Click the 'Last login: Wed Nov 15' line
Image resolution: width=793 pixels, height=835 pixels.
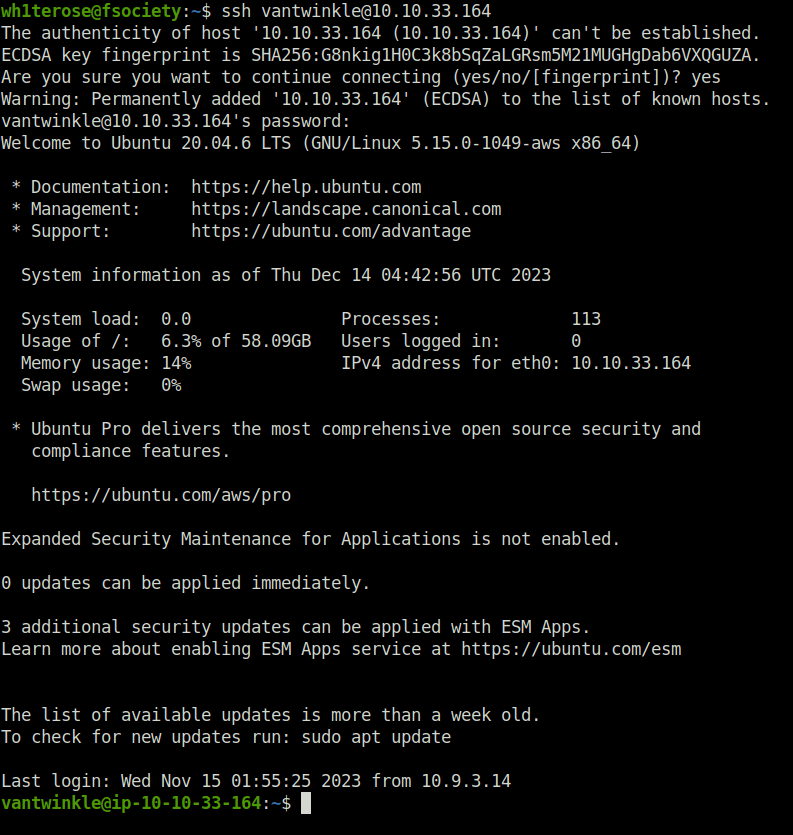256,781
